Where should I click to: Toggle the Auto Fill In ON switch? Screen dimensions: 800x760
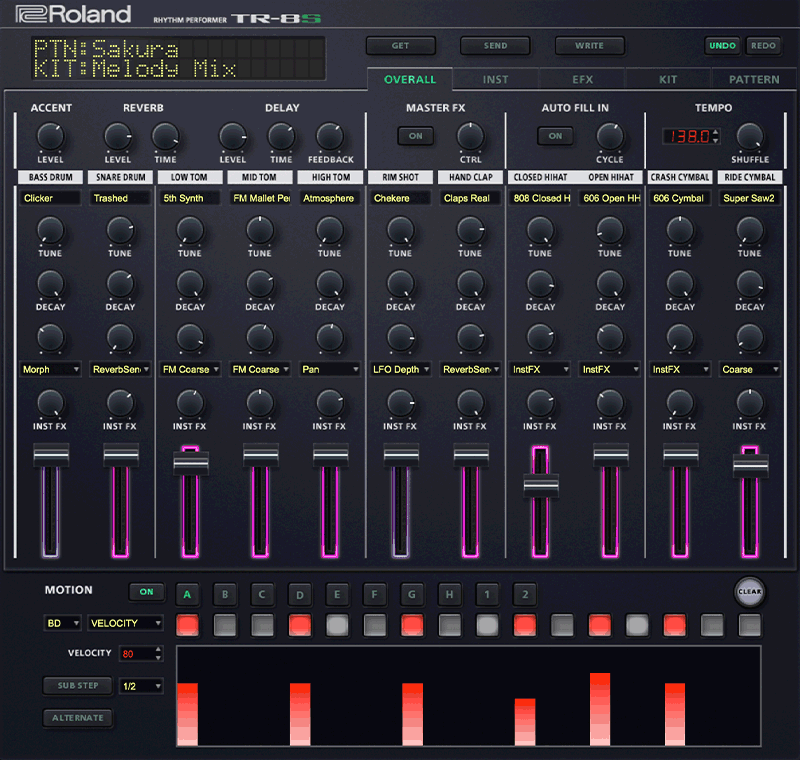pyautogui.click(x=555, y=136)
